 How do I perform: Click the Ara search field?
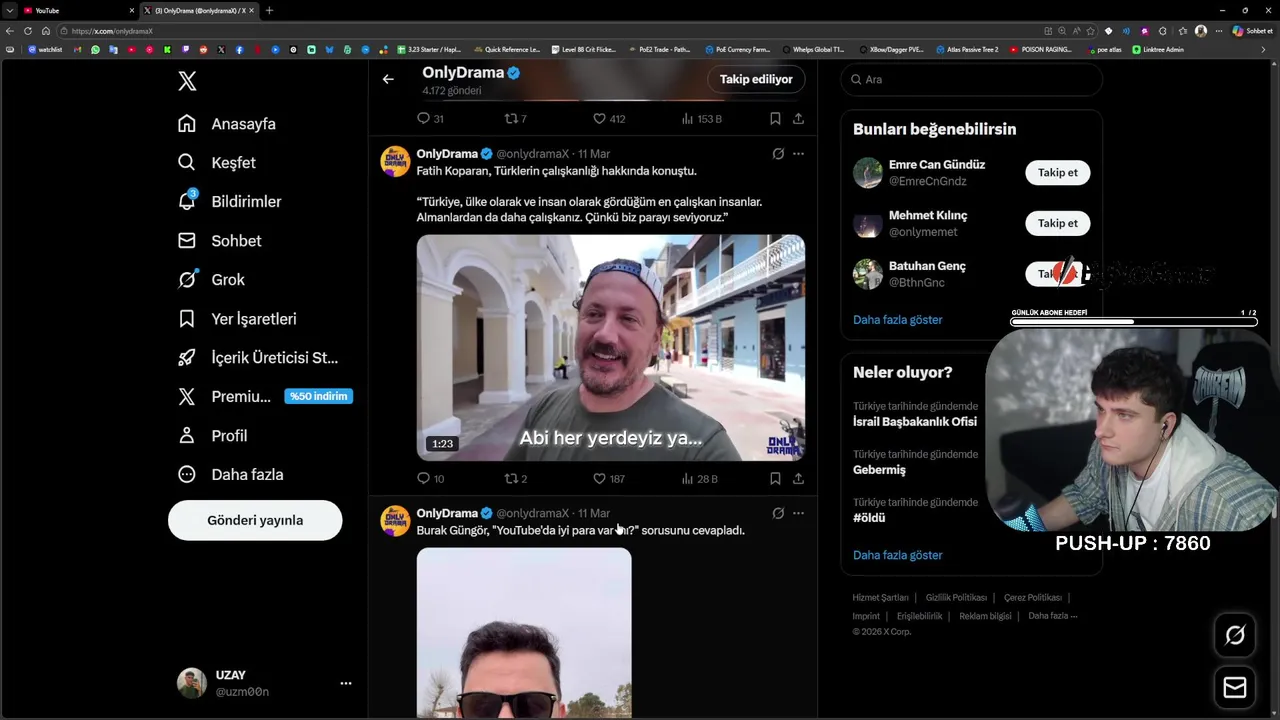[972, 79]
